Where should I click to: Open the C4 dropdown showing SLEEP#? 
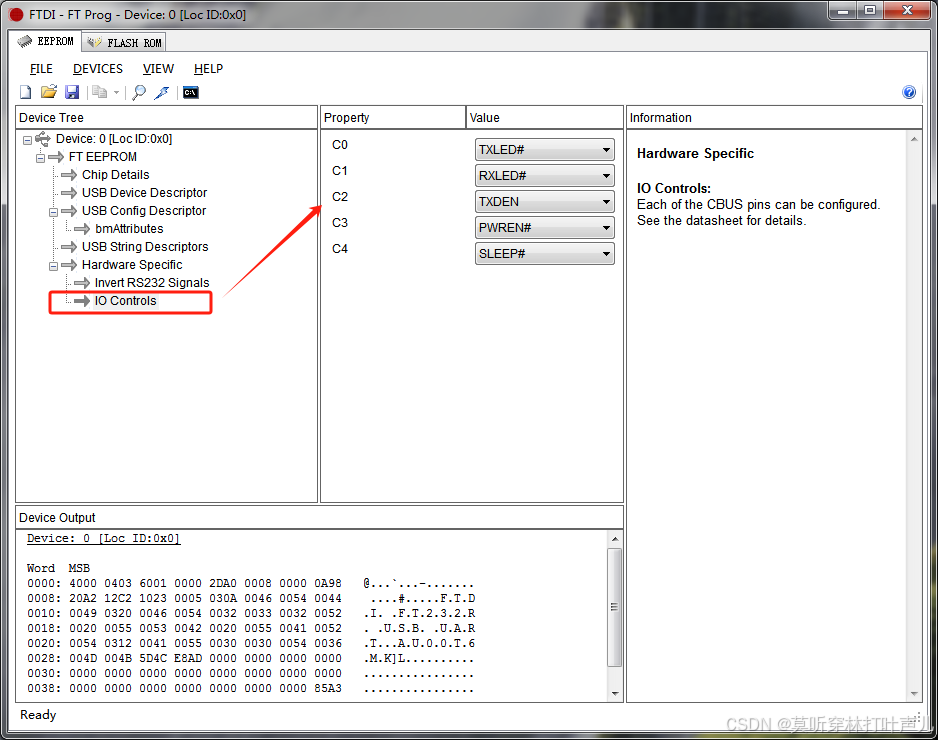point(544,254)
